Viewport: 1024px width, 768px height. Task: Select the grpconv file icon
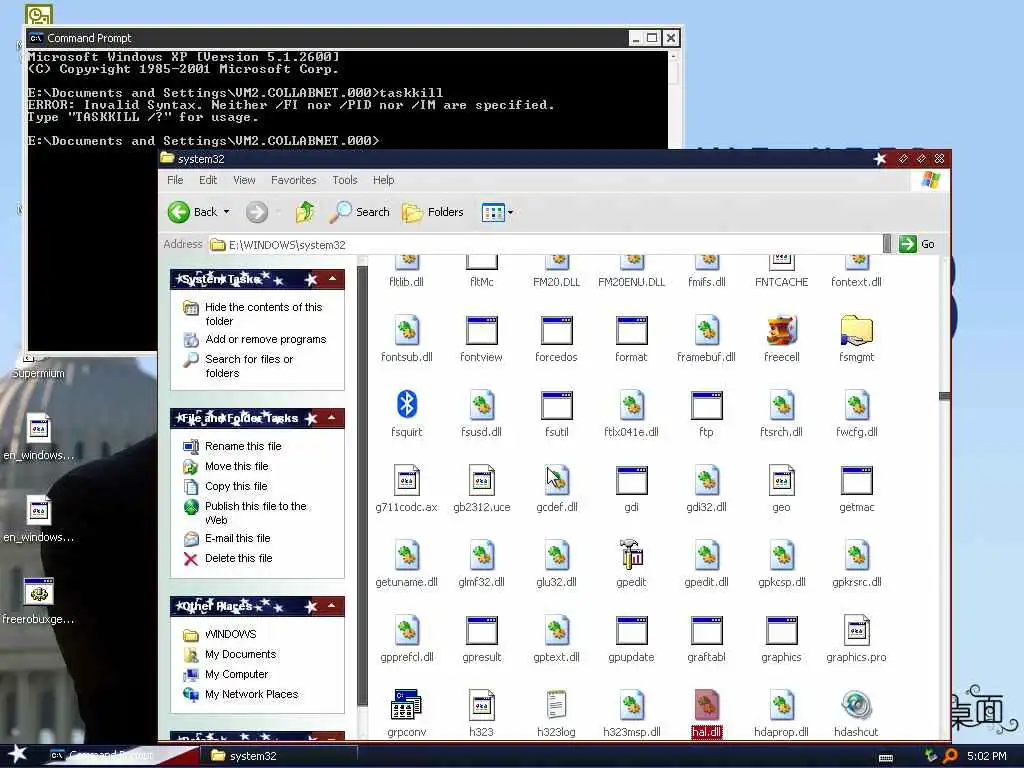tap(406, 705)
